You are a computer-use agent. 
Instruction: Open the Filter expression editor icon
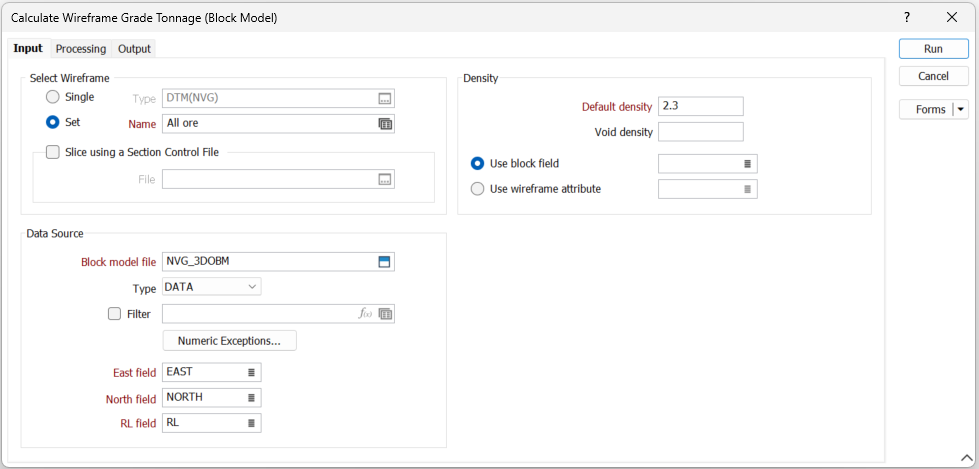tap(366, 314)
